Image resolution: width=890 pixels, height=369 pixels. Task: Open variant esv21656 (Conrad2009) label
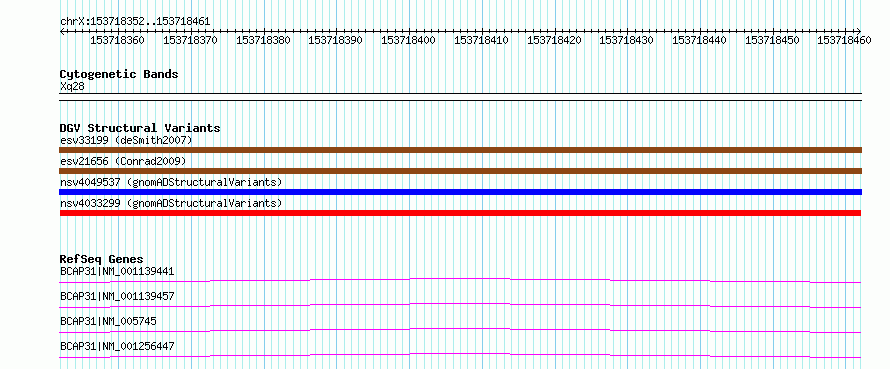[x=123, y=161]
